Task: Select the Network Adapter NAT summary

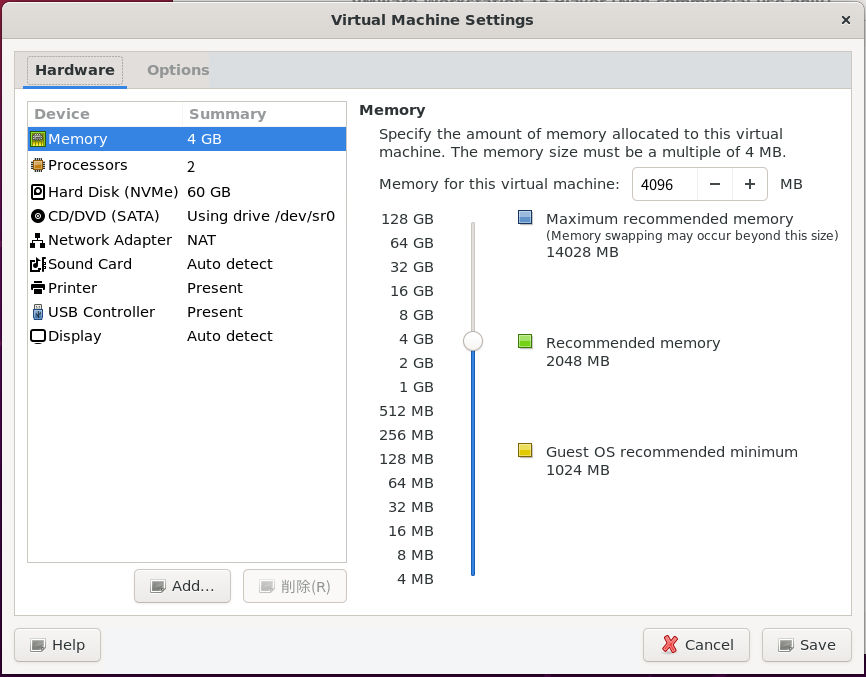Action: point(201,240)
